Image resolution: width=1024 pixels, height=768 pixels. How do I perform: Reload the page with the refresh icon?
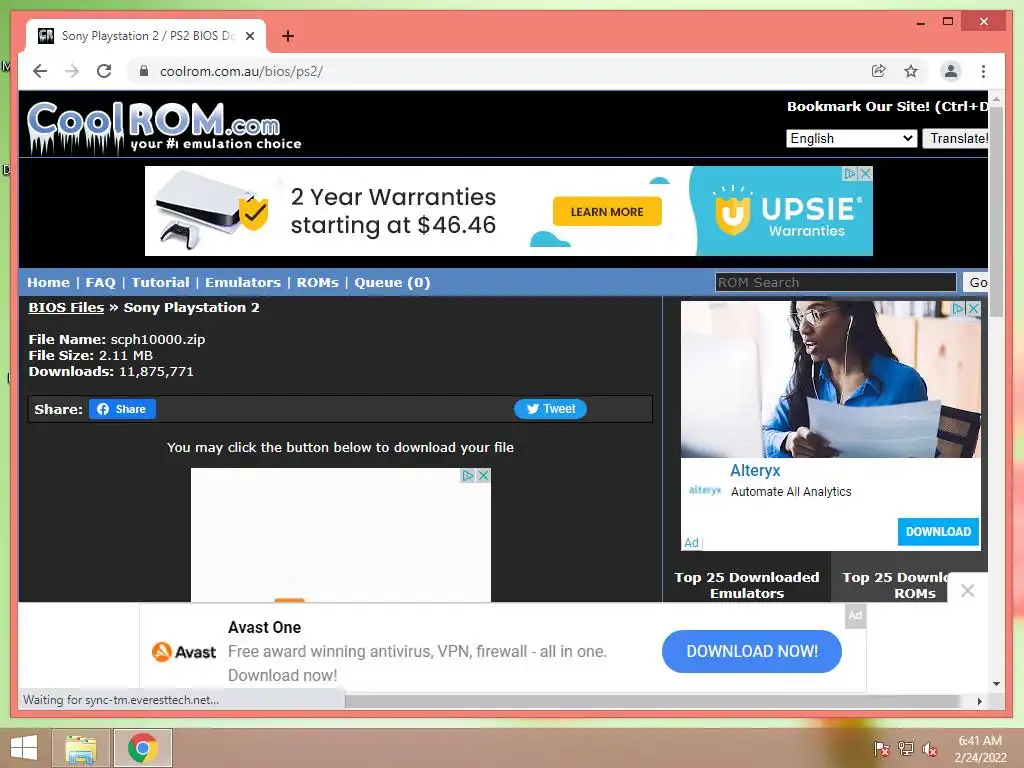[104, 71]
